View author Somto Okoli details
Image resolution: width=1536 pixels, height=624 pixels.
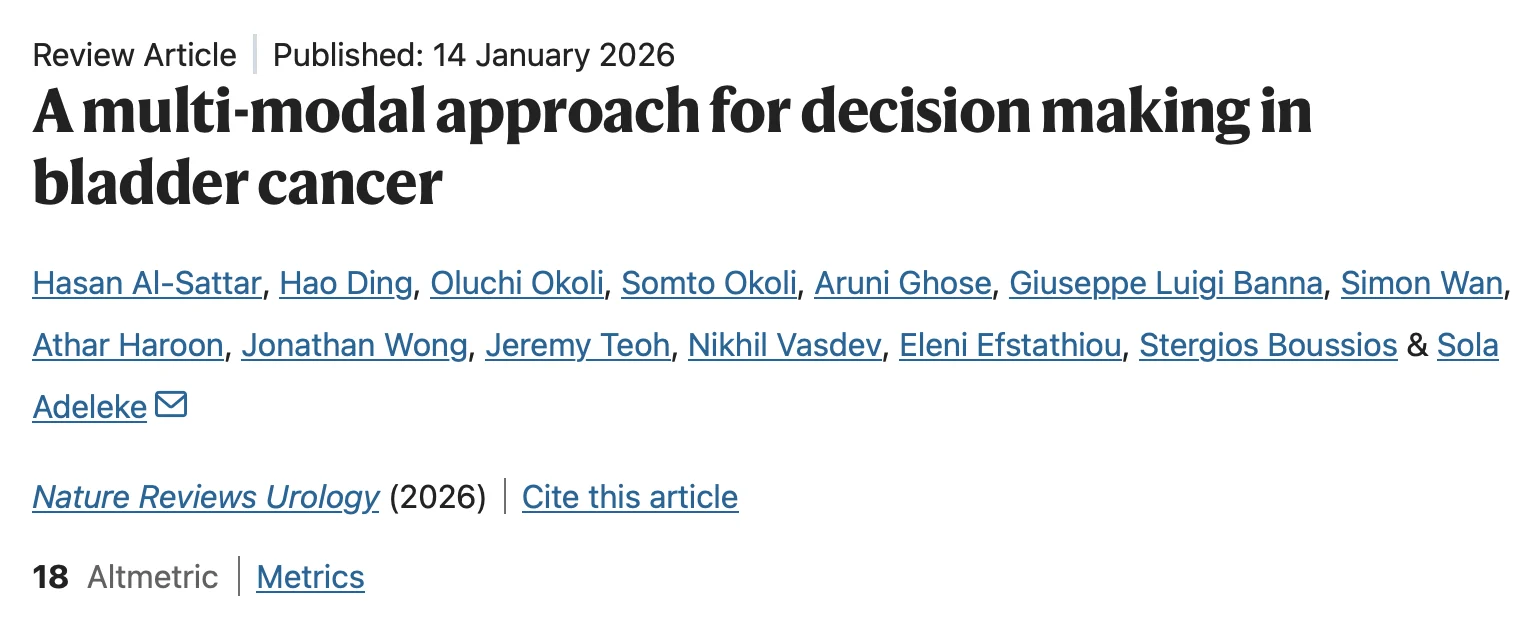coord(709,284)
